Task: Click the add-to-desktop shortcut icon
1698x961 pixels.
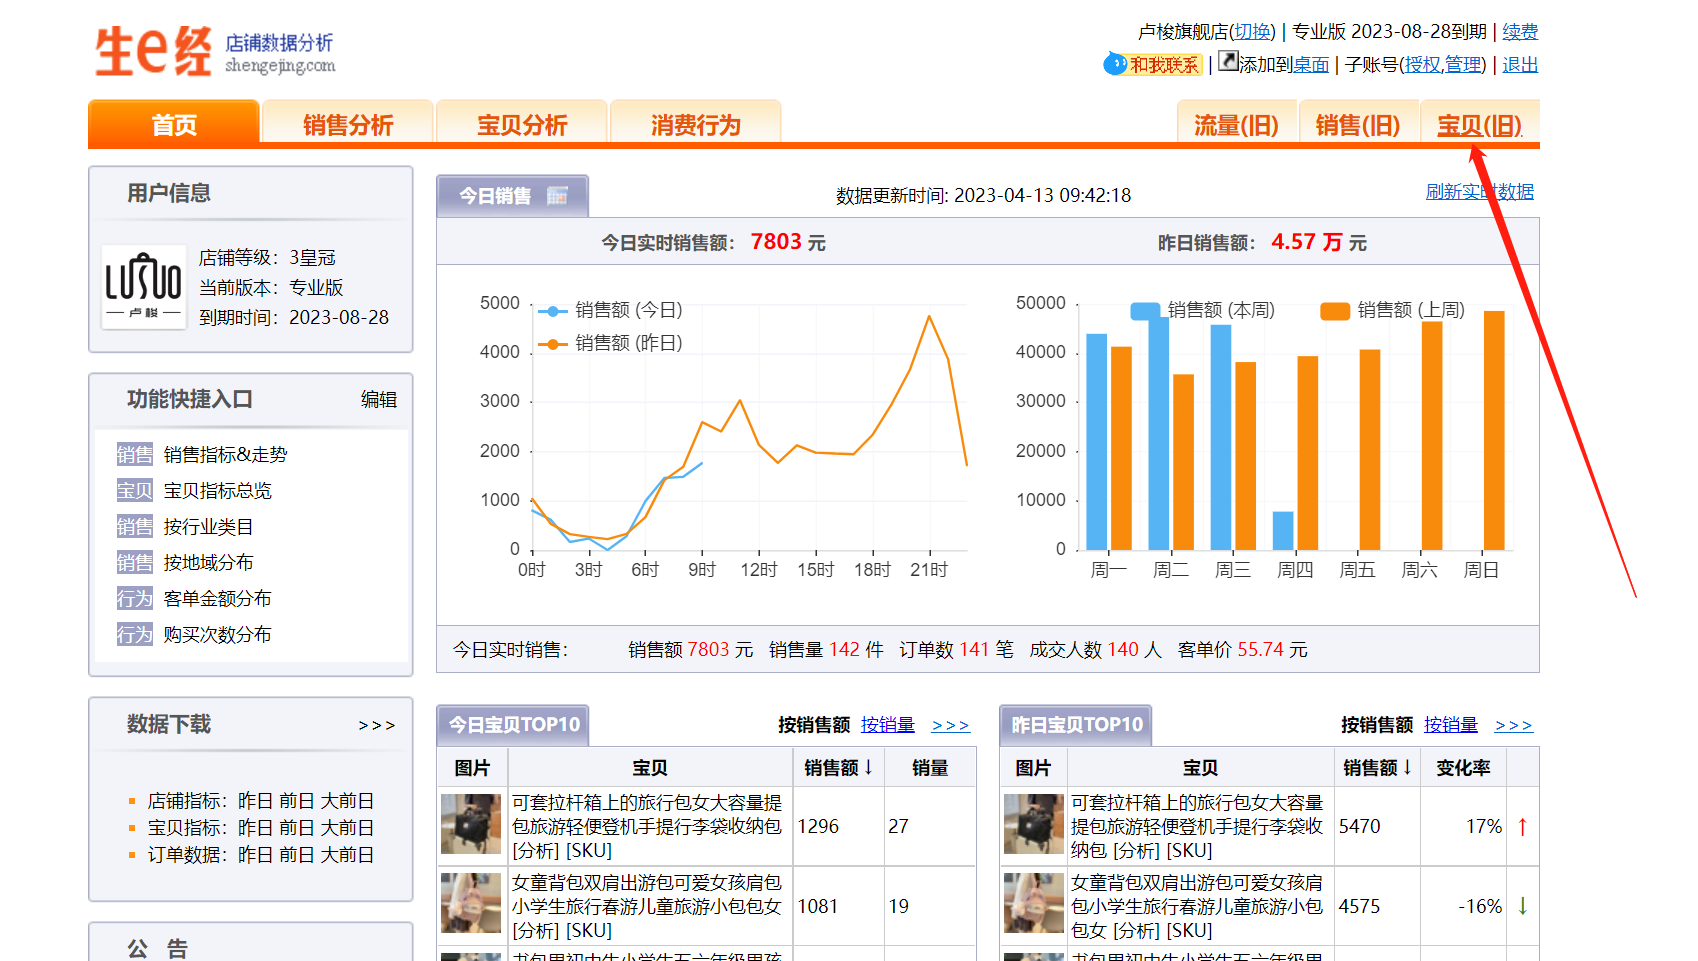Action: (x=1228, y=62)
